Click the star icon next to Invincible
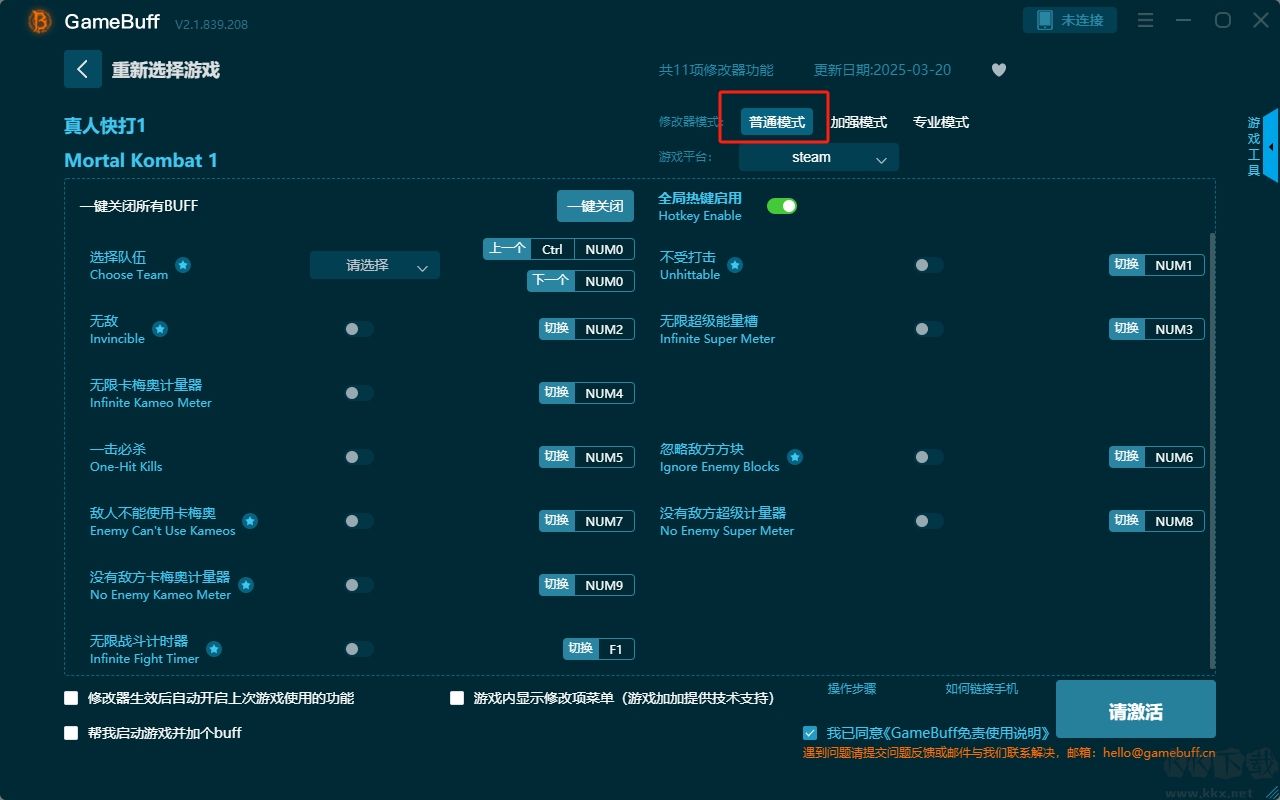This screenshot has width=1280, height=800. click(158, 328)
